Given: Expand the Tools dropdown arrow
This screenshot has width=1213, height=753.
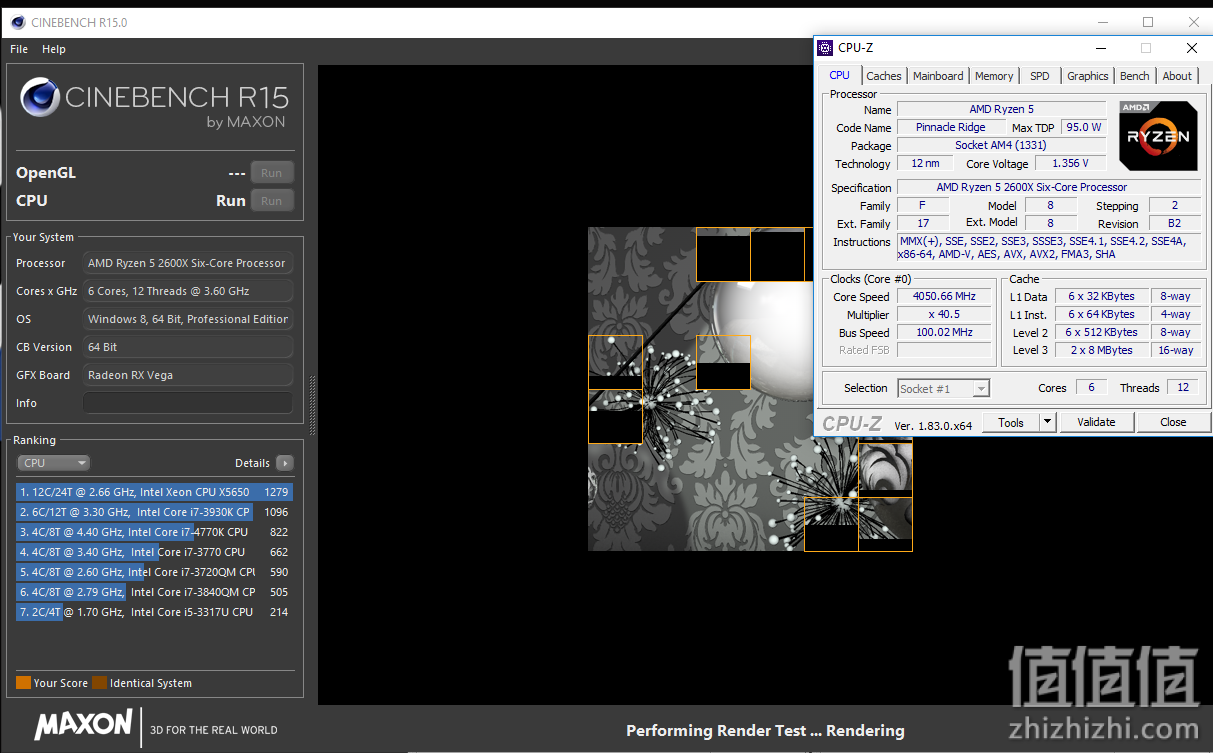Looking at the screenshot, I should pyautogui.click(x=1048, y=423).
